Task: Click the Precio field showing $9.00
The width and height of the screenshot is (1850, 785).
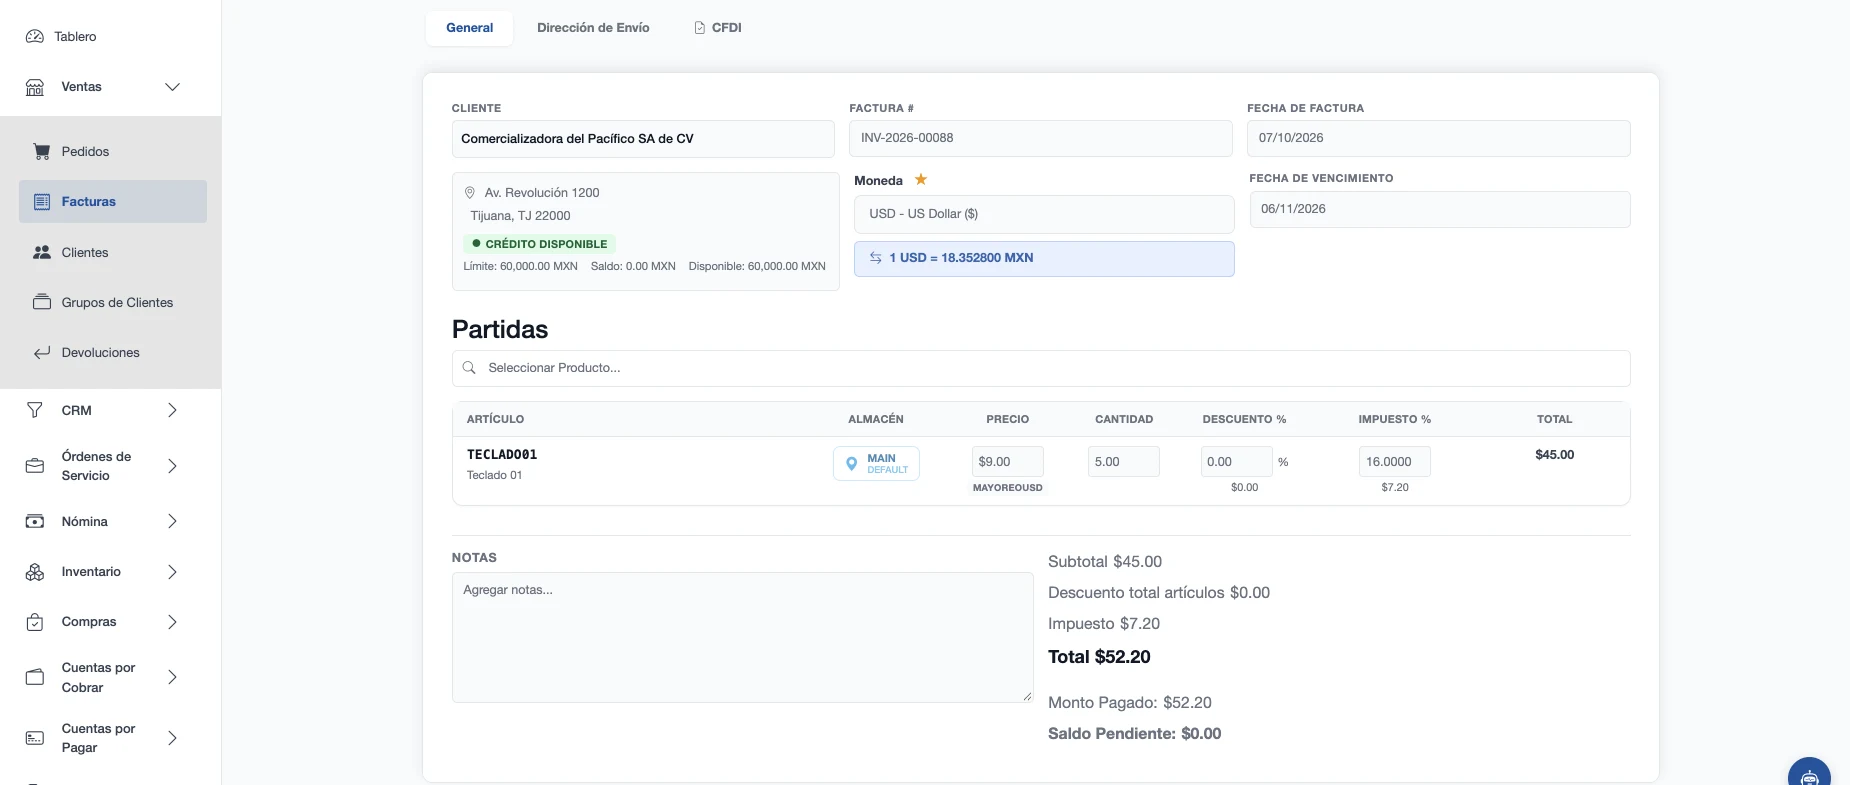Action: click(1007, 462)
